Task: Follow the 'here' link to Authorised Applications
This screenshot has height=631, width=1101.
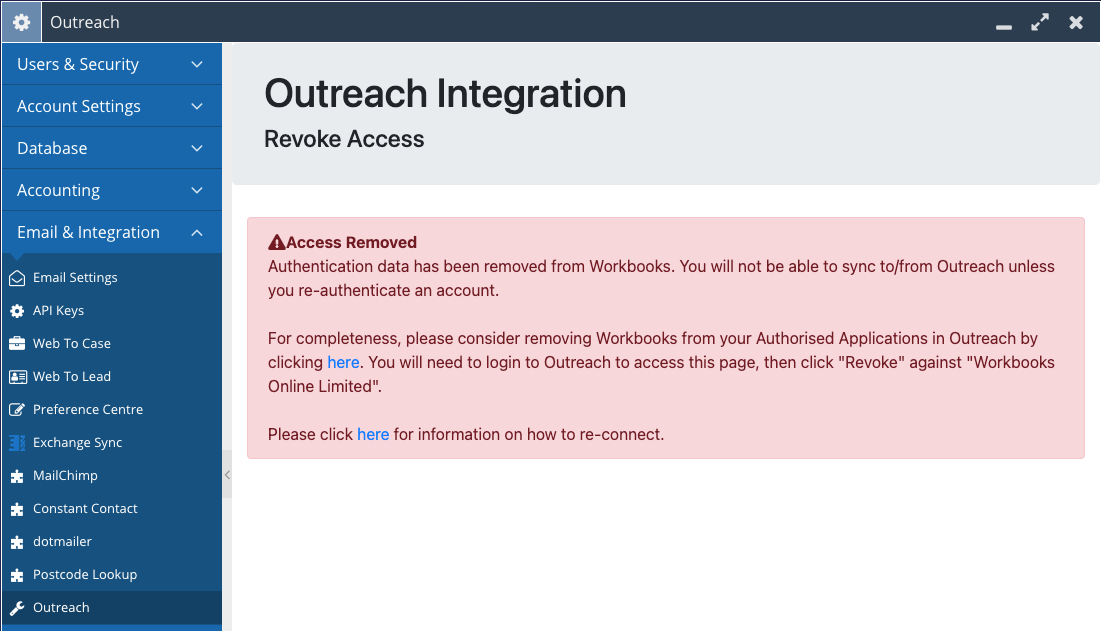Action: click(343, 363)
